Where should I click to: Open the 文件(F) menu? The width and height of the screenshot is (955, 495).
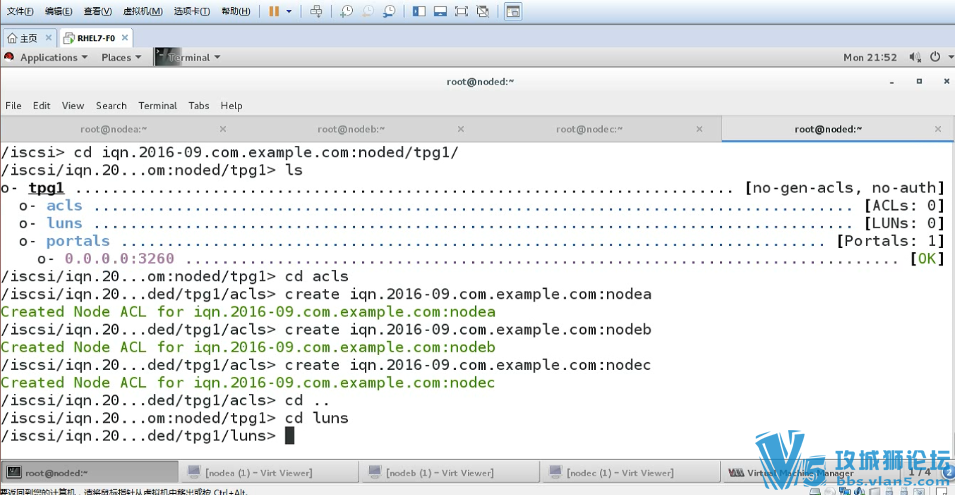coord(20,11)
